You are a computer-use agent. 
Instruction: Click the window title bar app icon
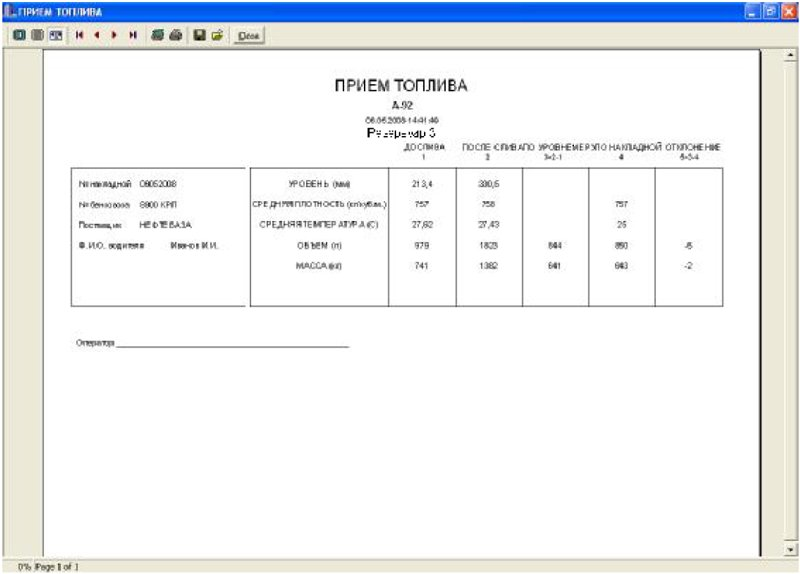[10, 11]
